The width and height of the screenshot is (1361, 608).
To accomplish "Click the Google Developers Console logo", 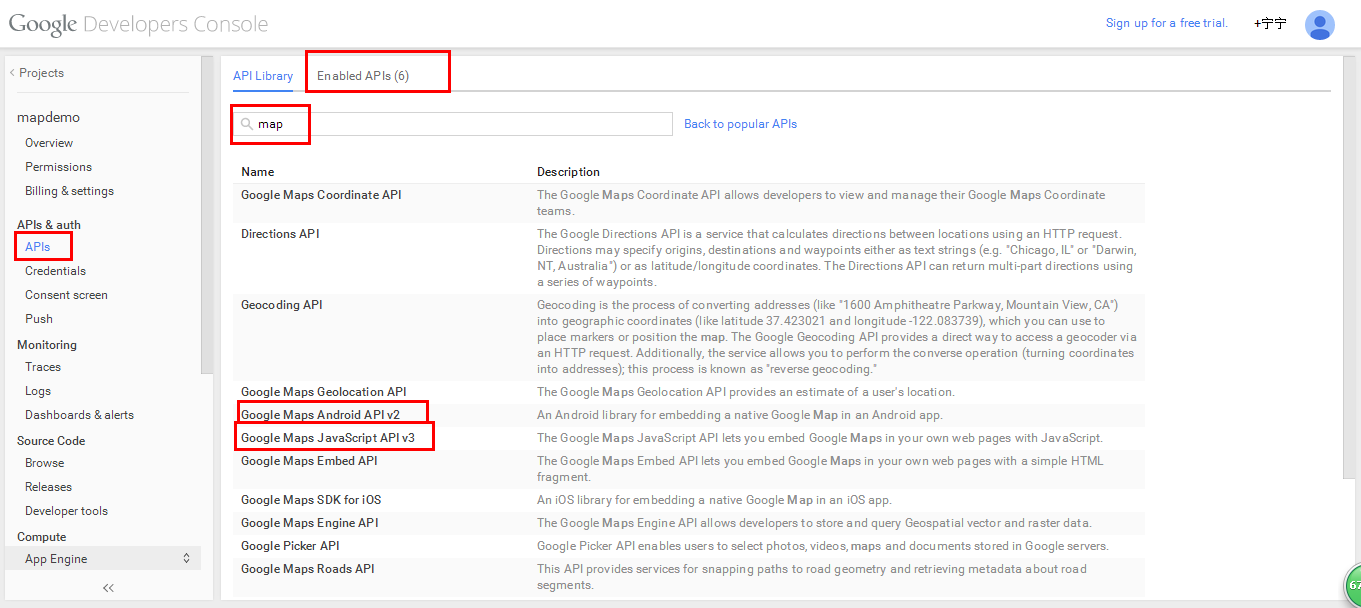I will pyautogui.click(x=139, y=24).
